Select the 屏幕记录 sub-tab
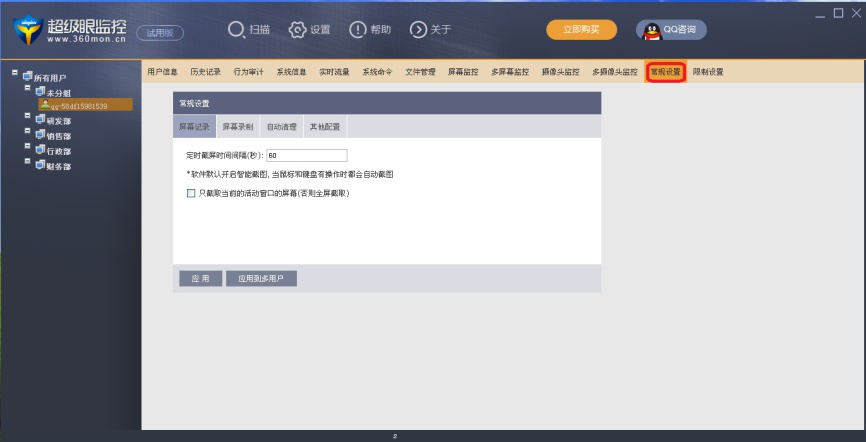Image resolution: width=866 pixels, height=442 pixels. click(194, 127)
